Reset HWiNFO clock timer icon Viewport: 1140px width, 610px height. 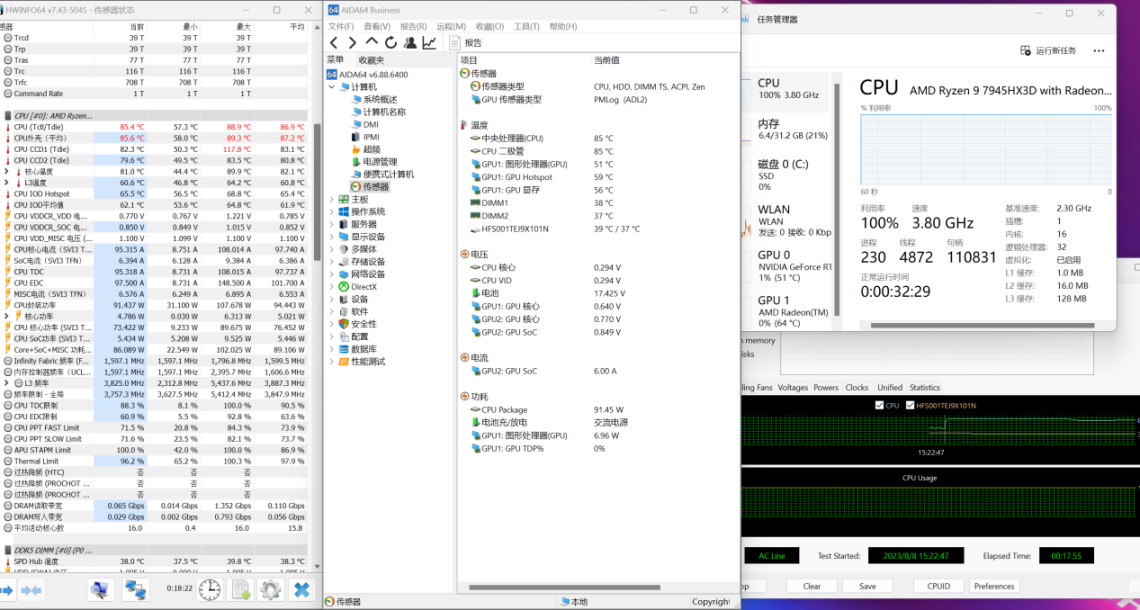(210, 590)
